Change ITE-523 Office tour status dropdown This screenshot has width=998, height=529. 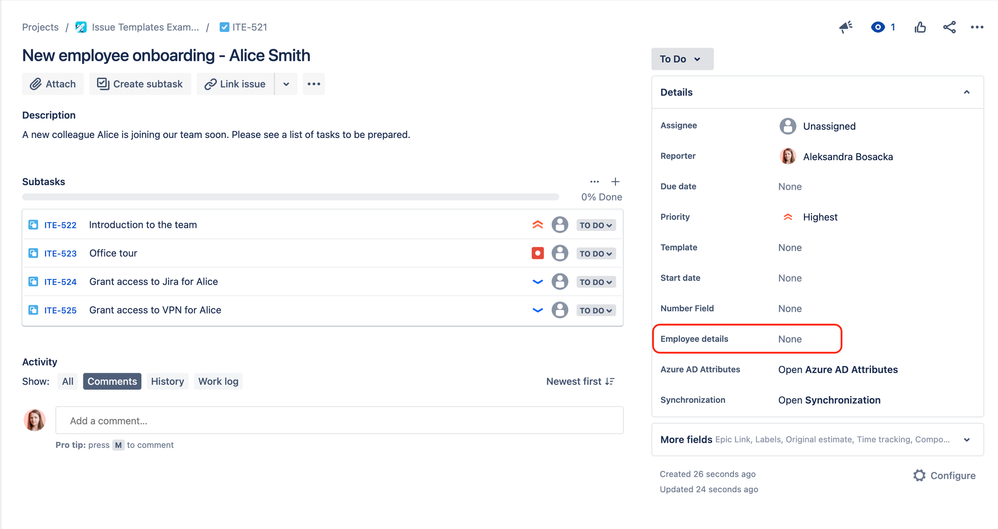[x=596, y=253]
